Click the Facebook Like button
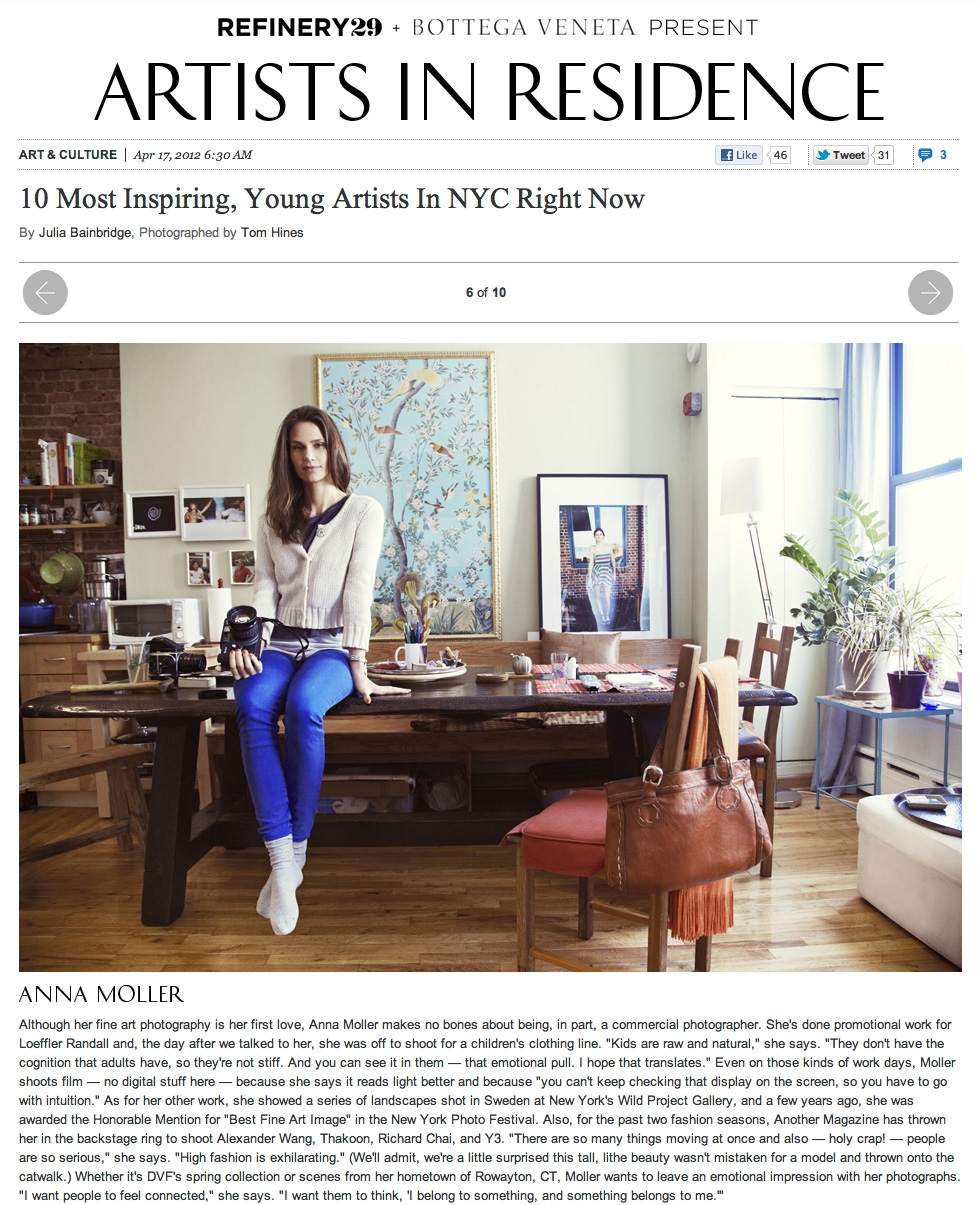Screen dimensions: 978x1205 point(738,155)
